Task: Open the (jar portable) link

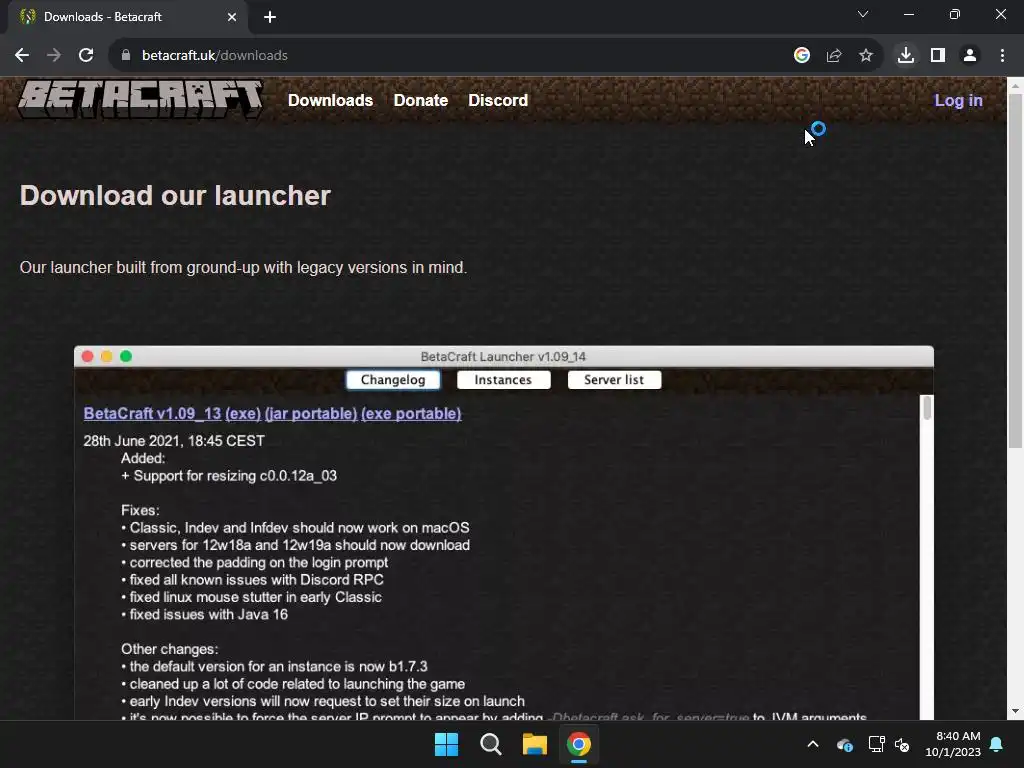Action: coord(311,413)
